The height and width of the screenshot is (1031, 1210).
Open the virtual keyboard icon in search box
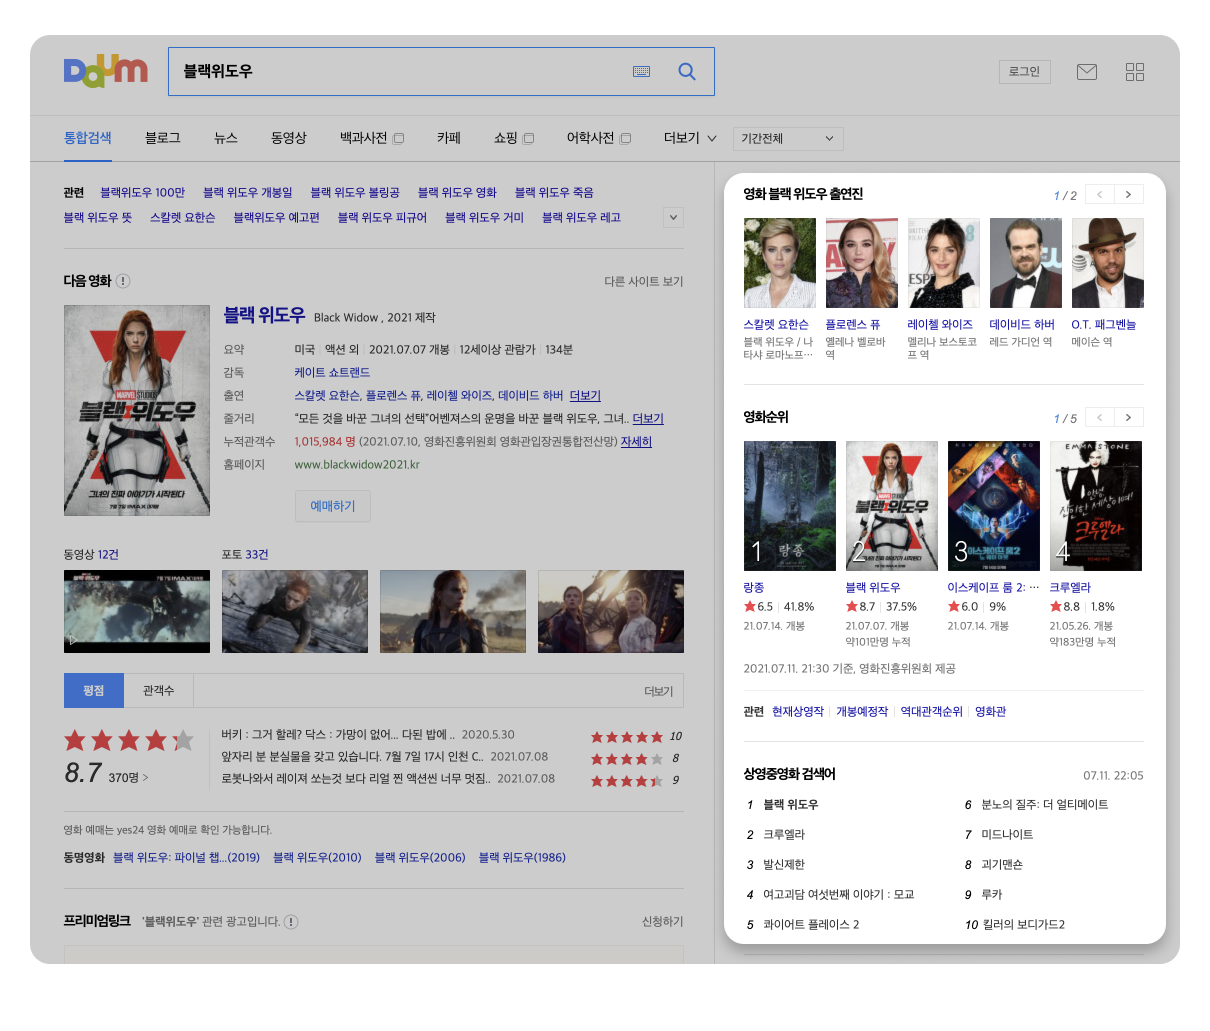(x=642, y=72)
